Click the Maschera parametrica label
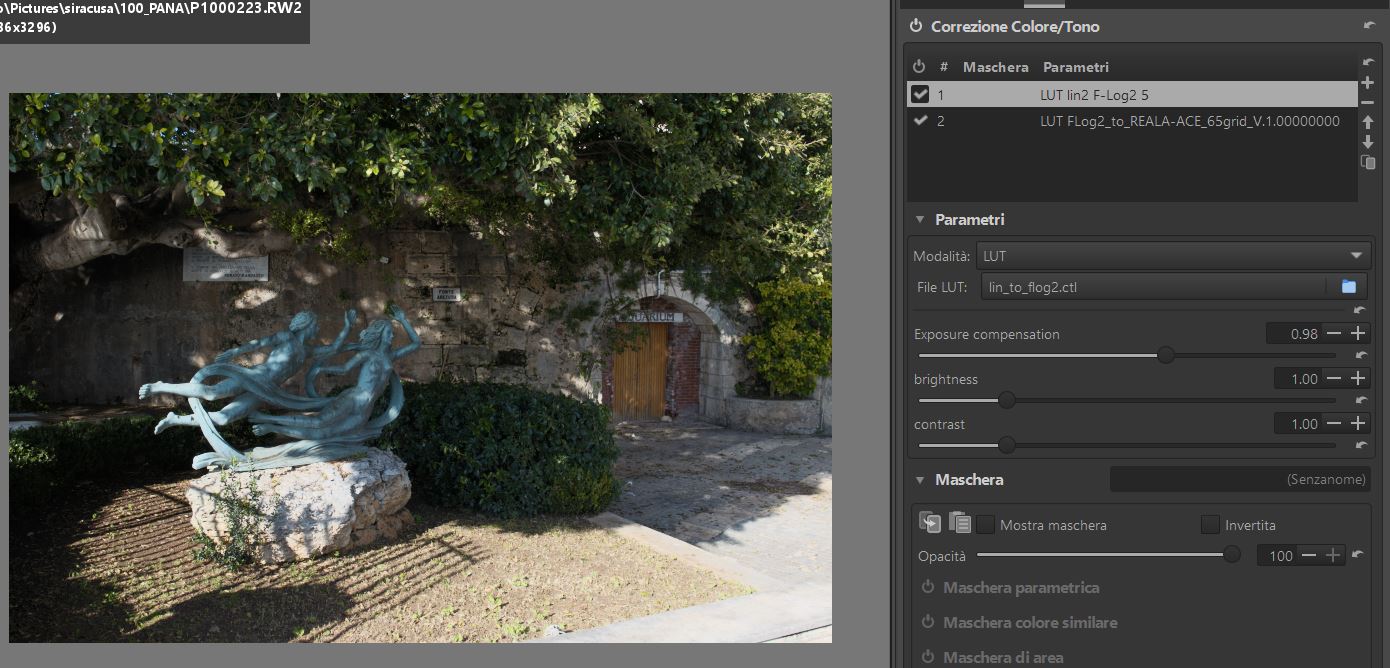Image resolution: width=1390 pixels, height=668 pixels. (1021, 588)
